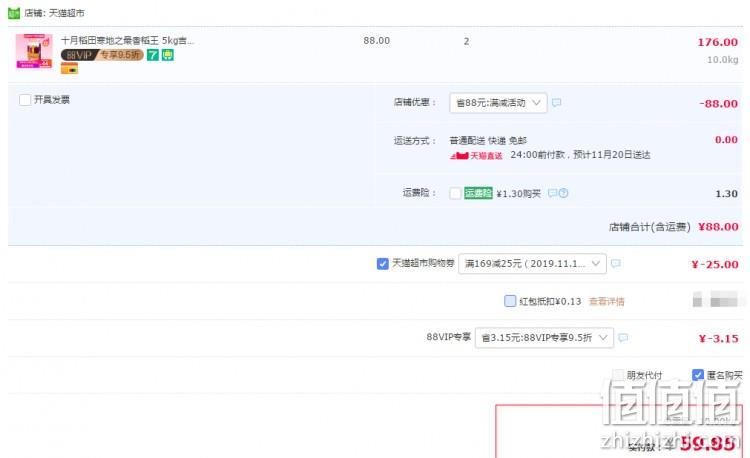Click the store discount amount -88.00

pos(718,104)
